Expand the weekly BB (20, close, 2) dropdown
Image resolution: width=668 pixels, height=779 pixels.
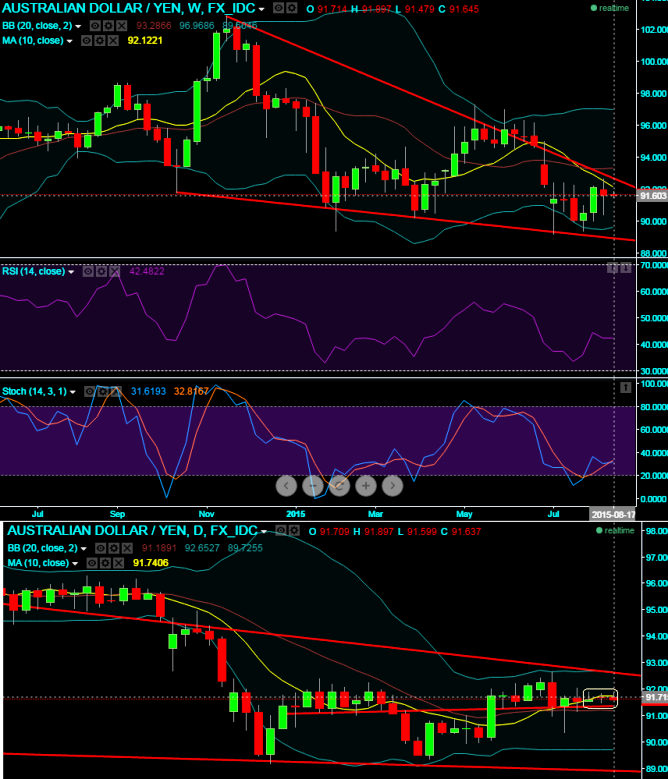point(78,26)
